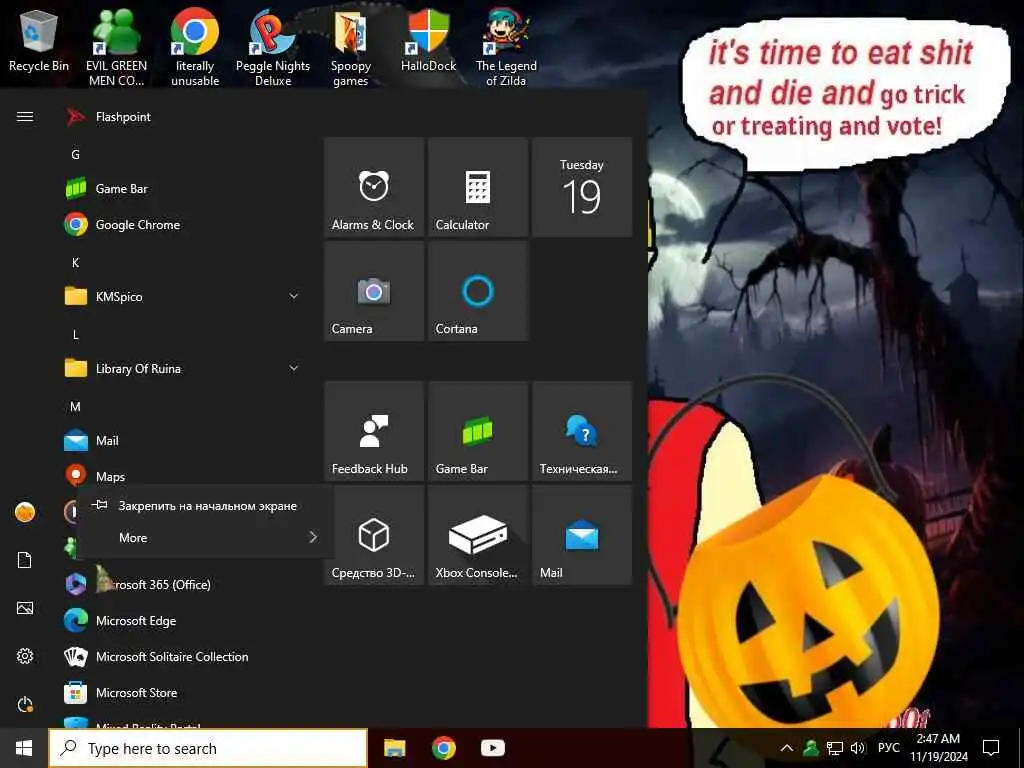Open the Средство 3D tile
The image size is (1024, 768).
pyautogui.click(x=374, y=535)
